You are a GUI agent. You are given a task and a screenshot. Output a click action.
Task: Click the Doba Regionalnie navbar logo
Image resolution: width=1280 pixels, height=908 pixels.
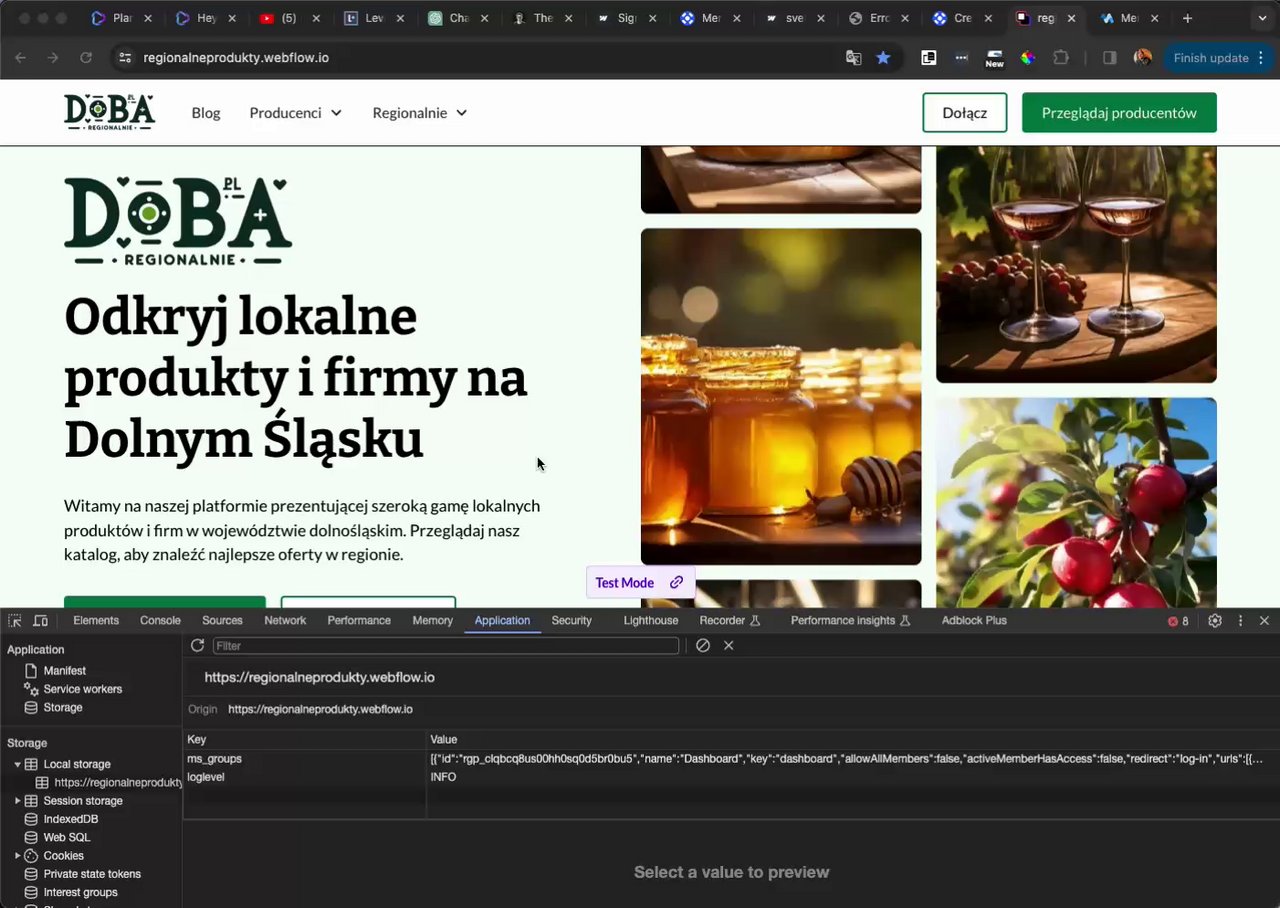tap(109, 112)
